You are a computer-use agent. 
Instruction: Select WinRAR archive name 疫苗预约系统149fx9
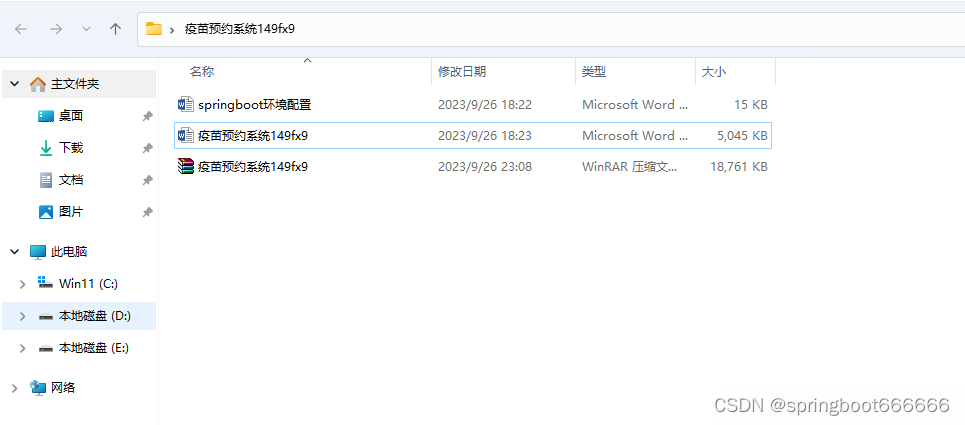(x=253, y=166)
